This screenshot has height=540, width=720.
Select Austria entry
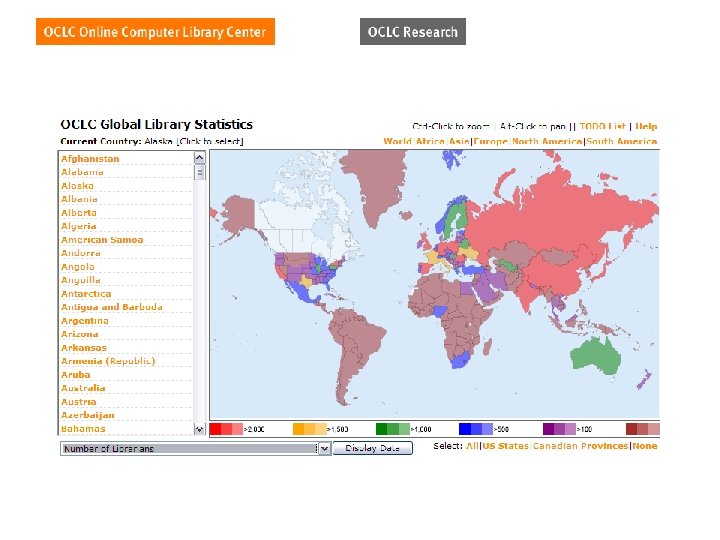coord(79,402)
